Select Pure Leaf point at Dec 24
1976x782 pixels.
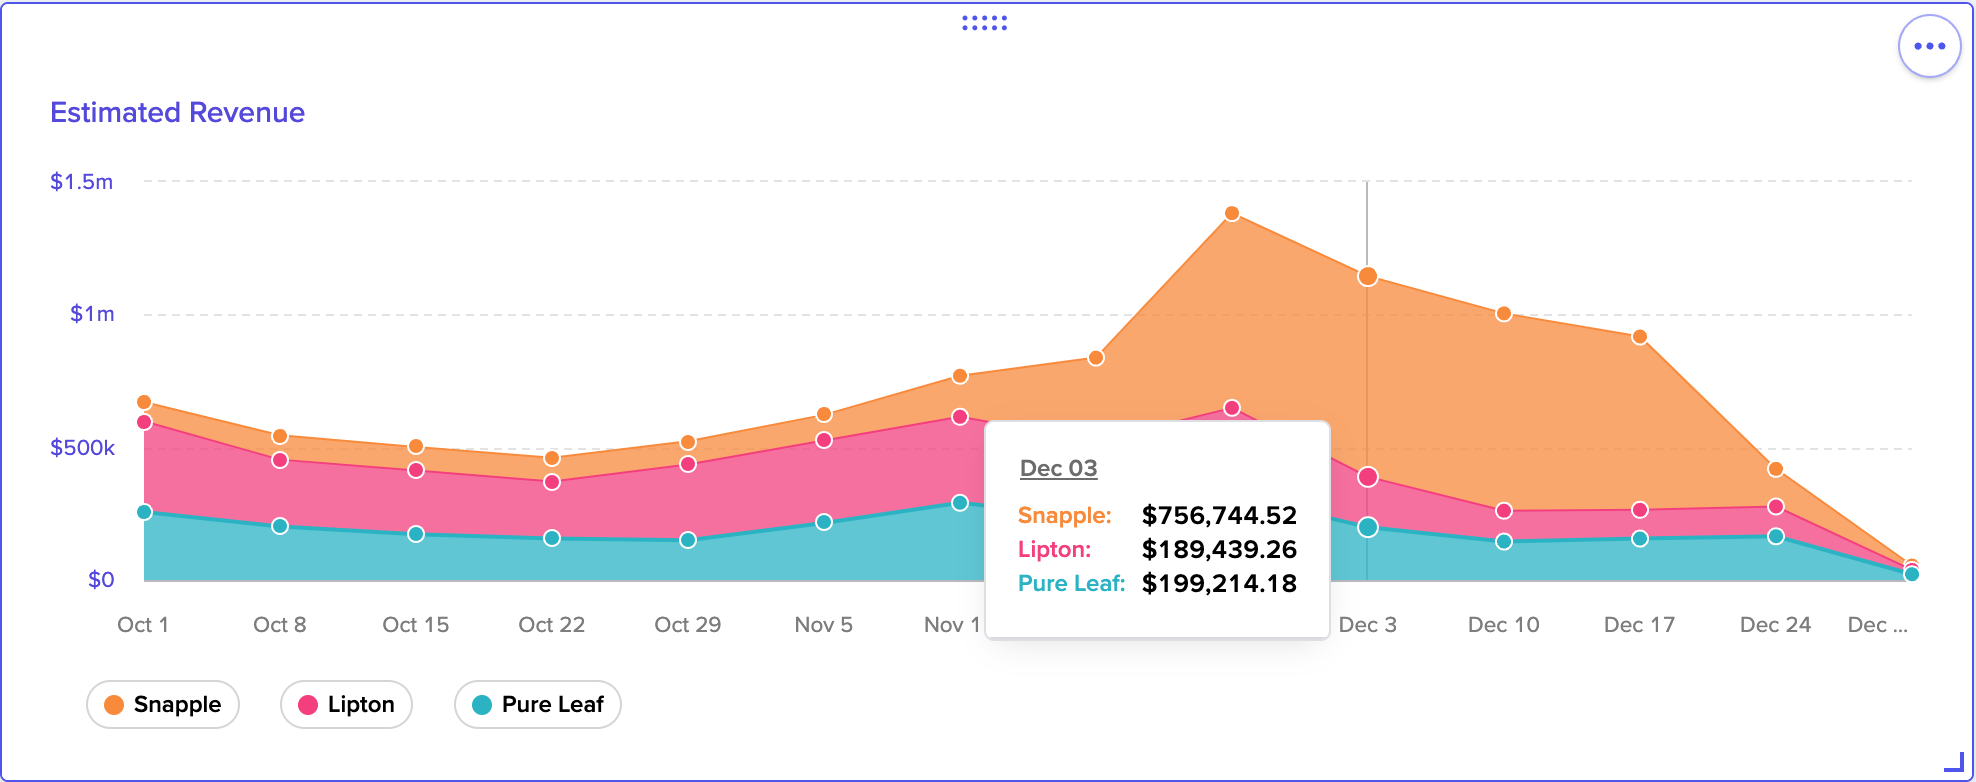point(1776,536)
